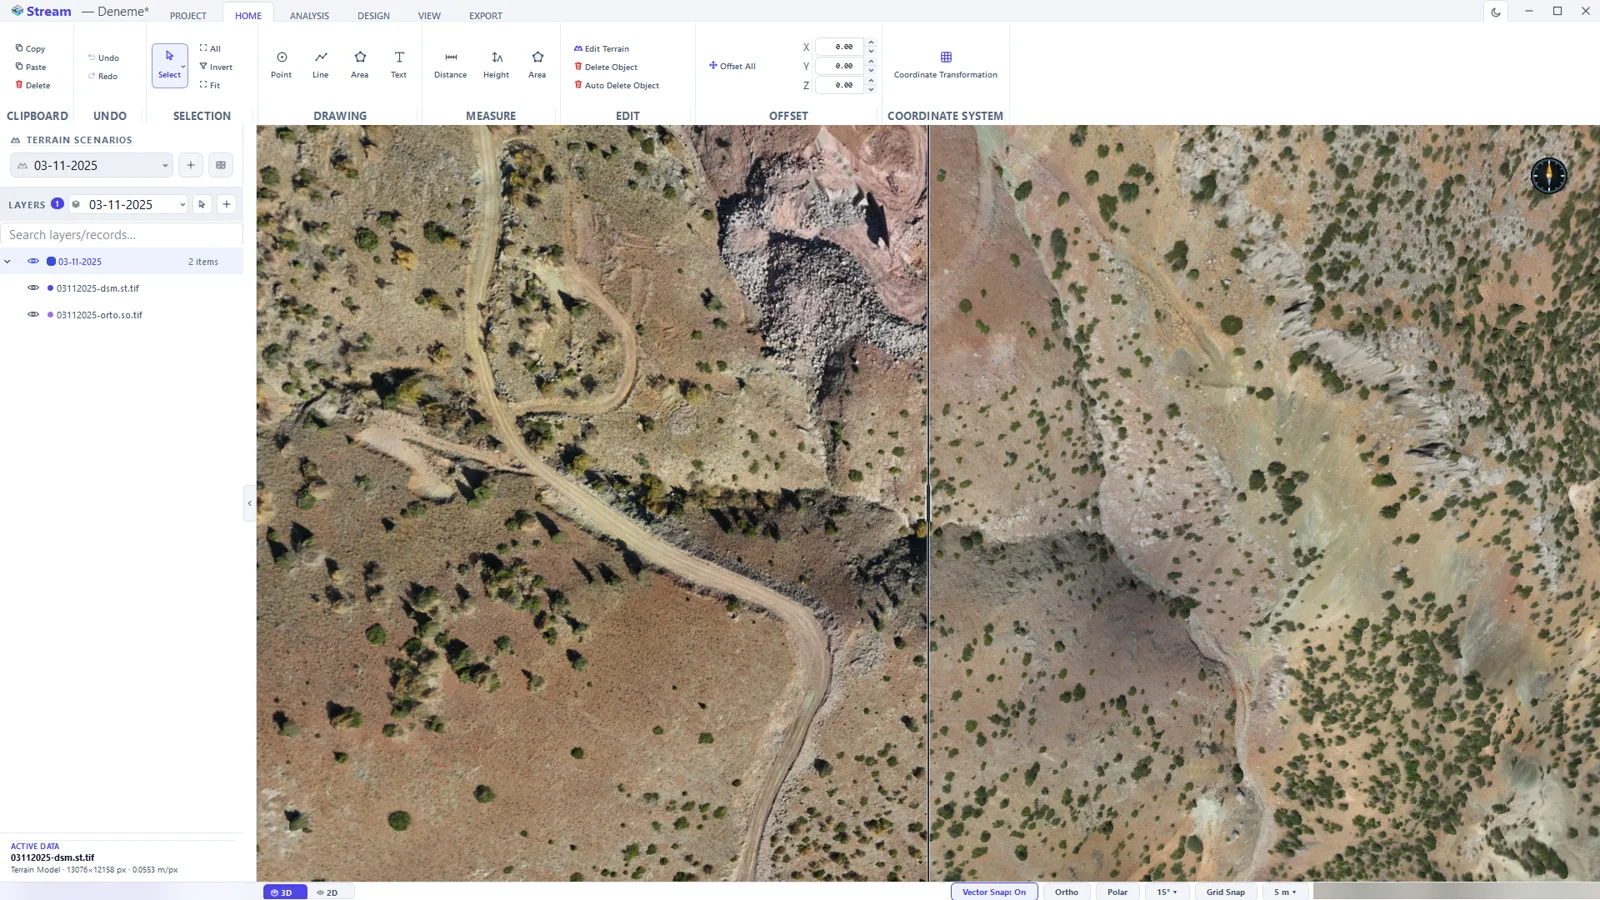Select the Line drawing tool
The width and height of the screenshot is (1600, 900).
pos(320,65)
